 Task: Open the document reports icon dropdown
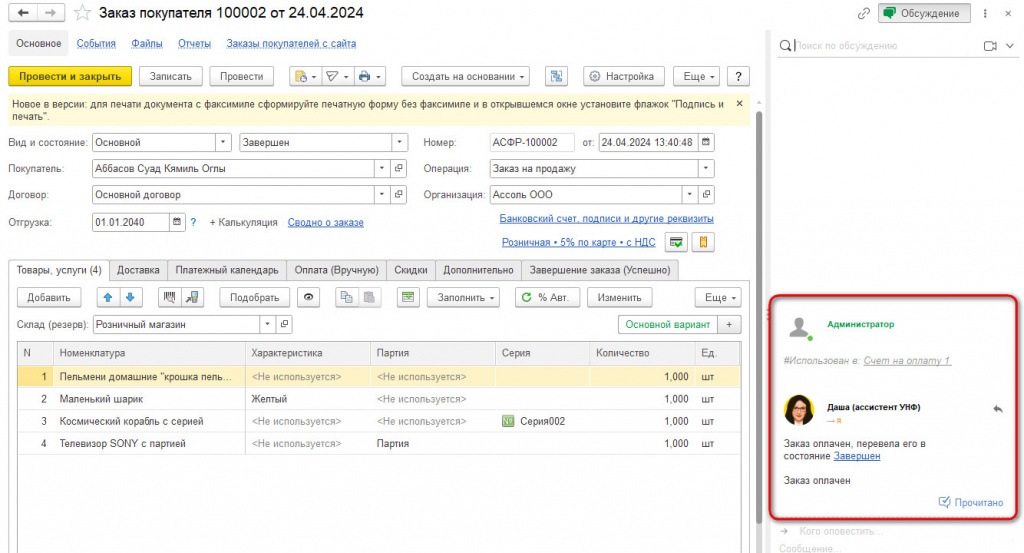[305, 76]
